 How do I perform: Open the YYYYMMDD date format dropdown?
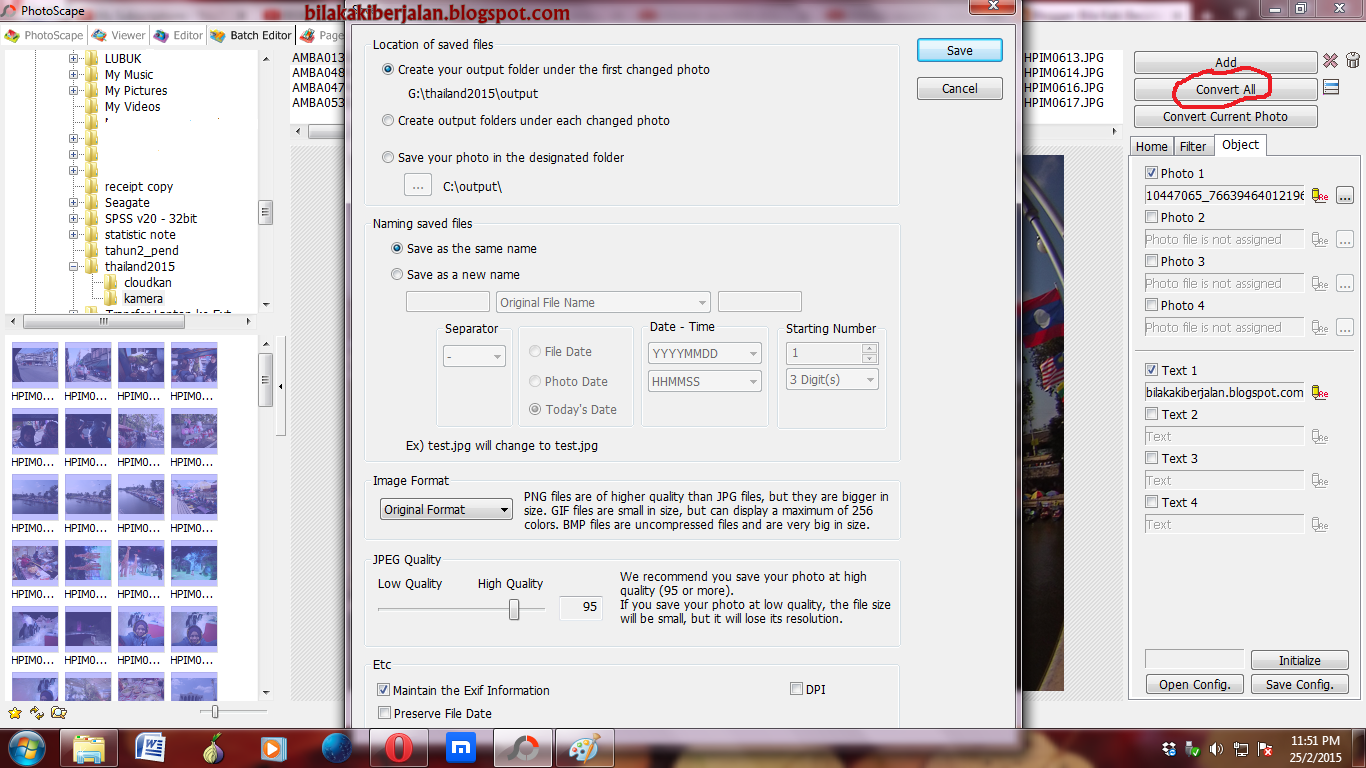tap(705, 353)
